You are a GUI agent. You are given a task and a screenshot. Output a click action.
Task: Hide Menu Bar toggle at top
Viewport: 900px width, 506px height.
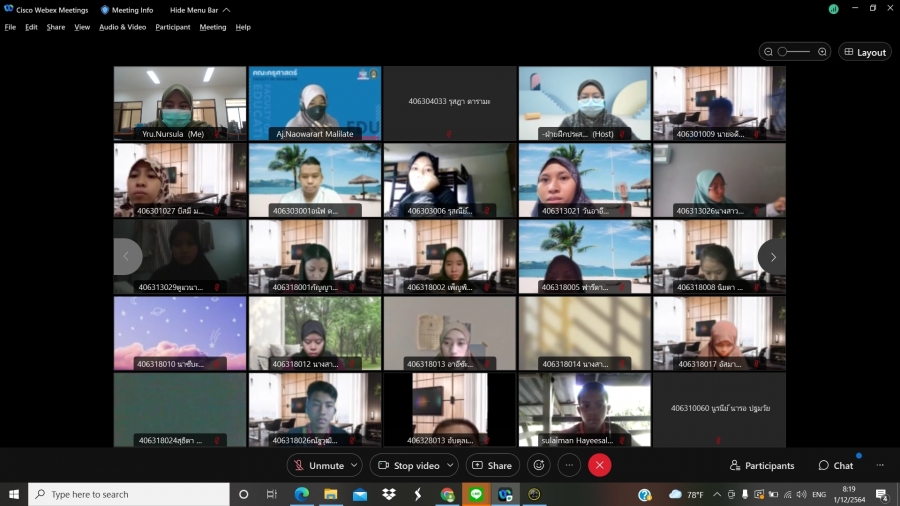(199, 10)
